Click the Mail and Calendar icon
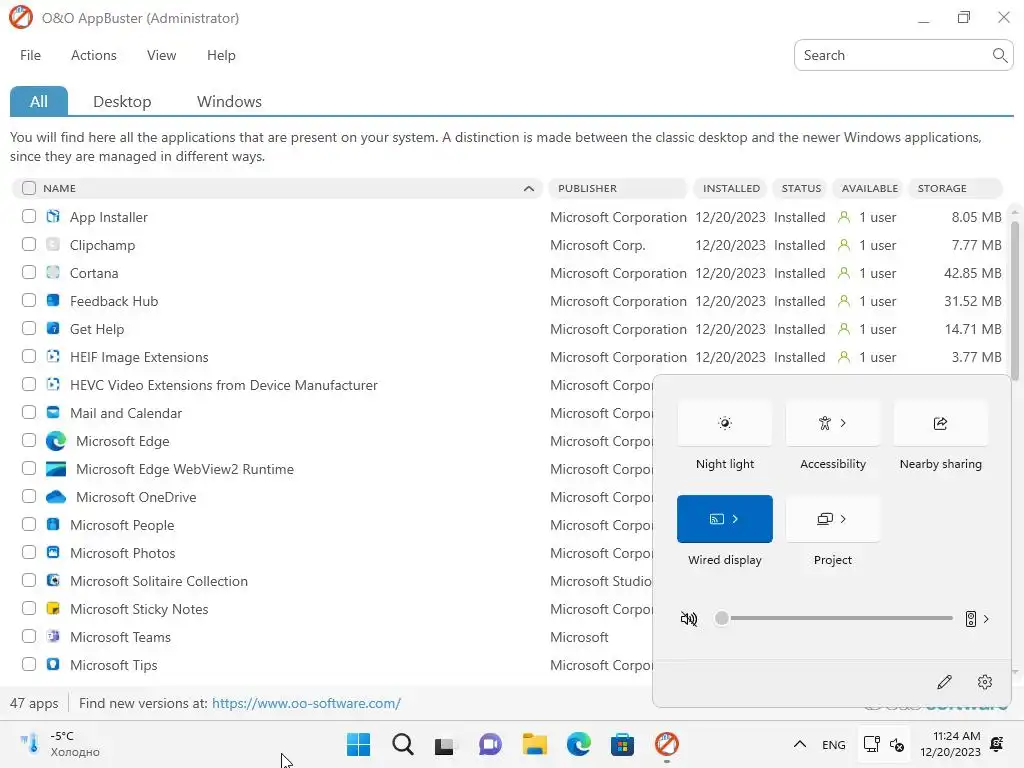 coord(53,413)
